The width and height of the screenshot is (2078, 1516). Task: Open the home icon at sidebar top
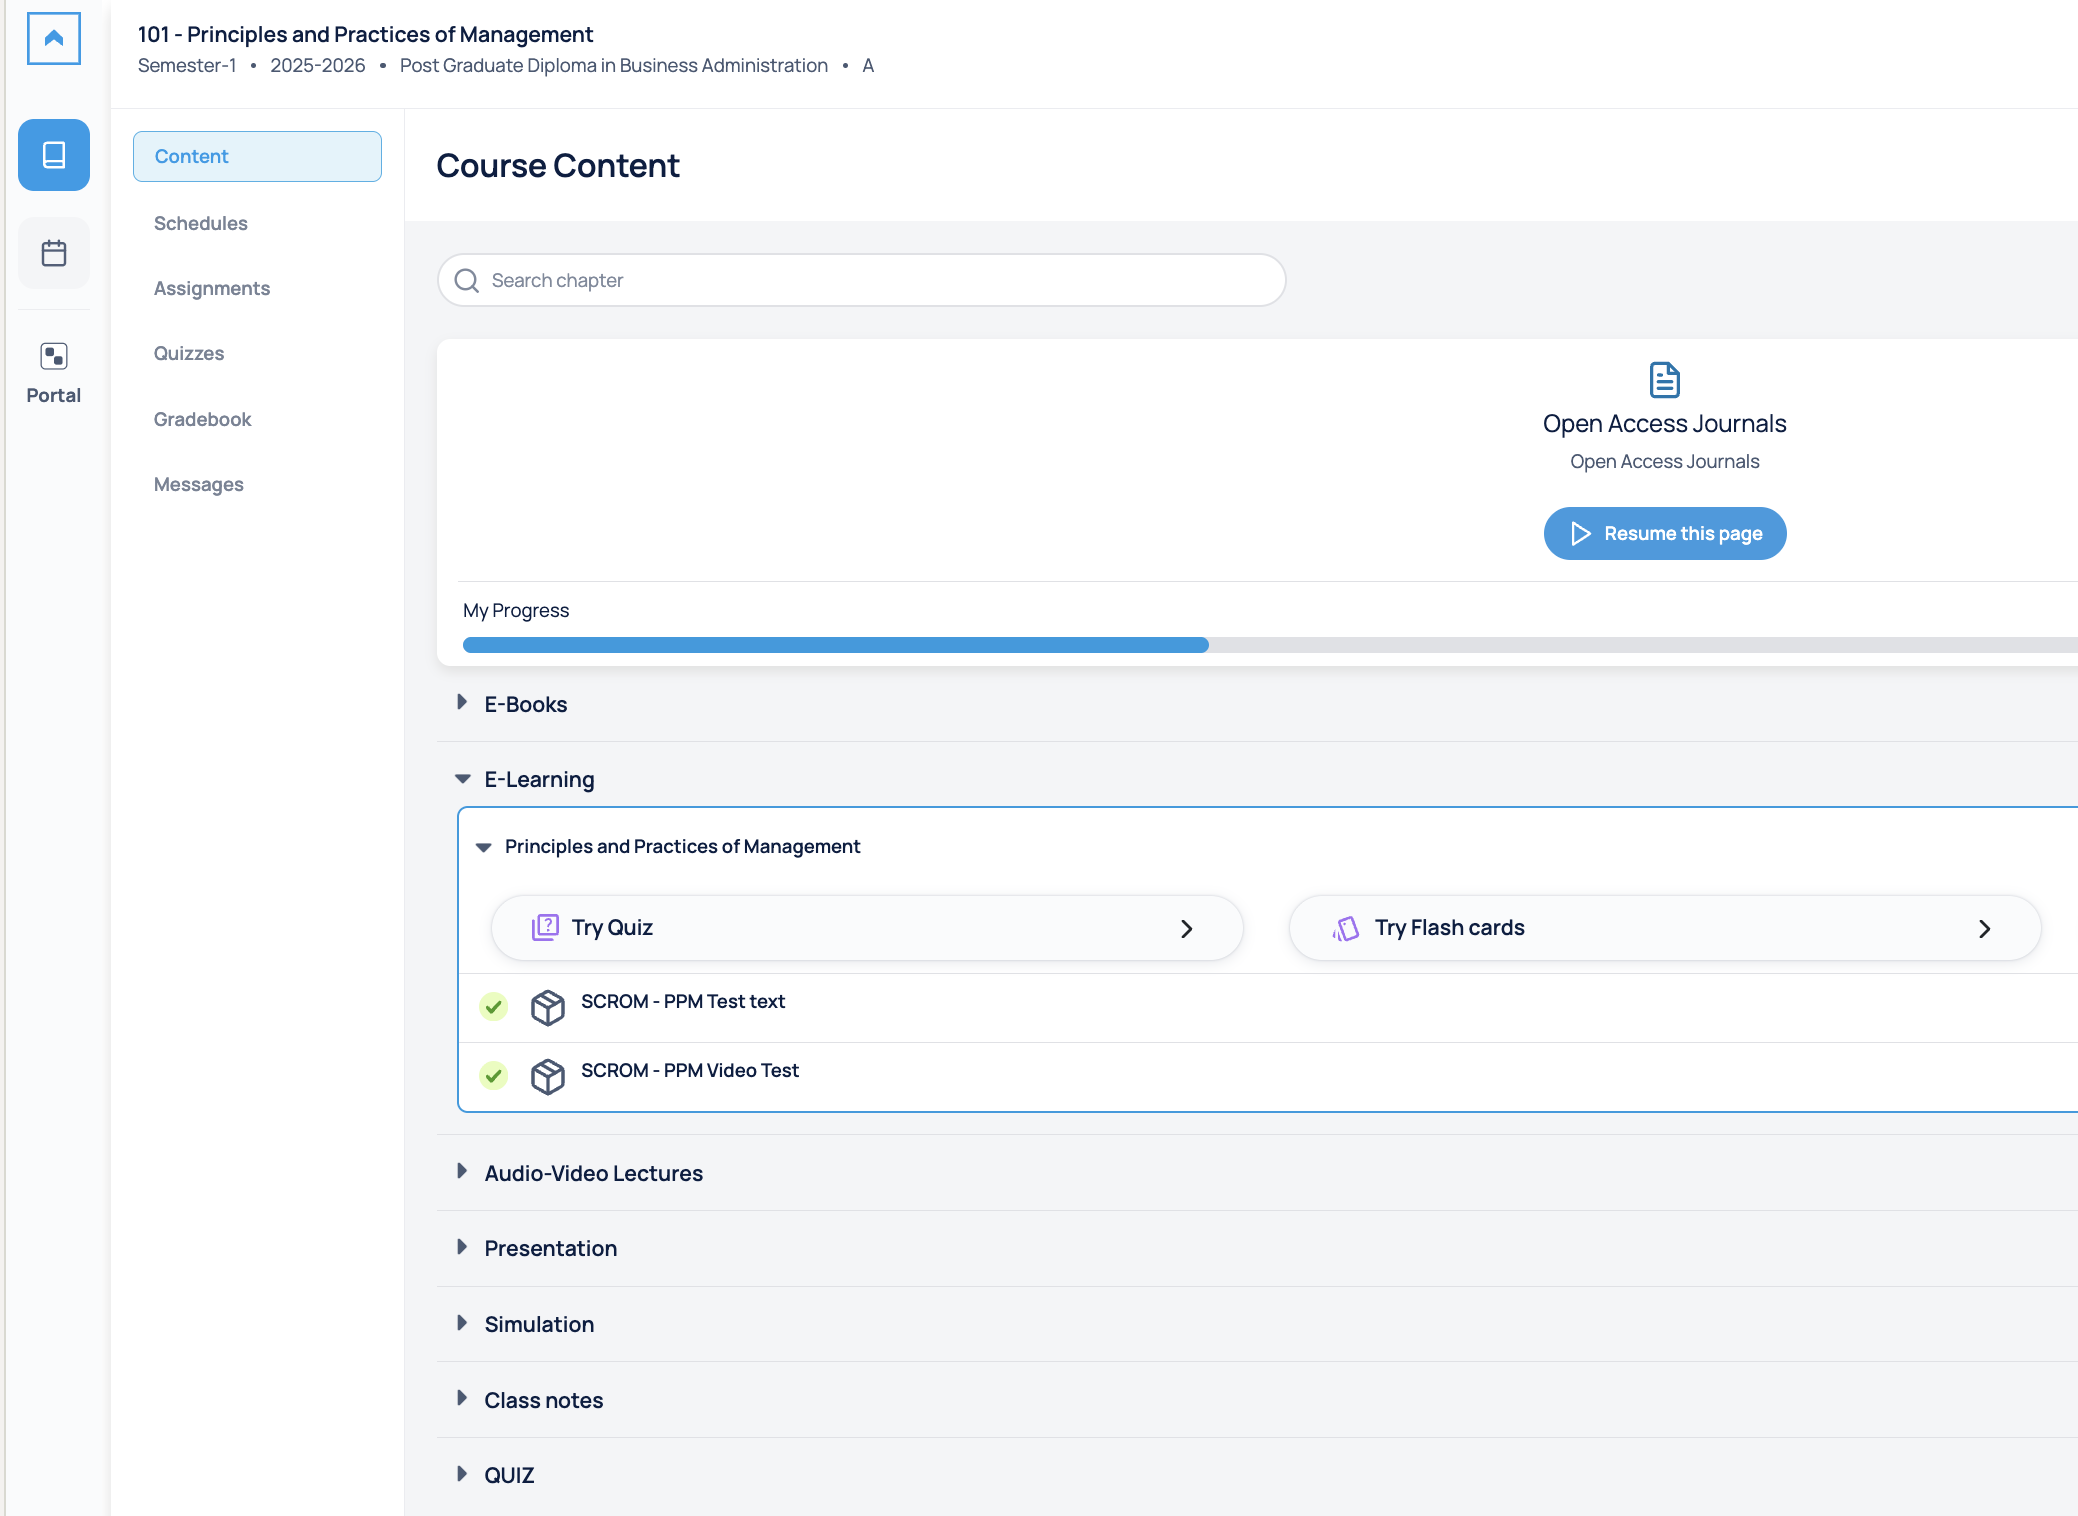coord(53,39)
